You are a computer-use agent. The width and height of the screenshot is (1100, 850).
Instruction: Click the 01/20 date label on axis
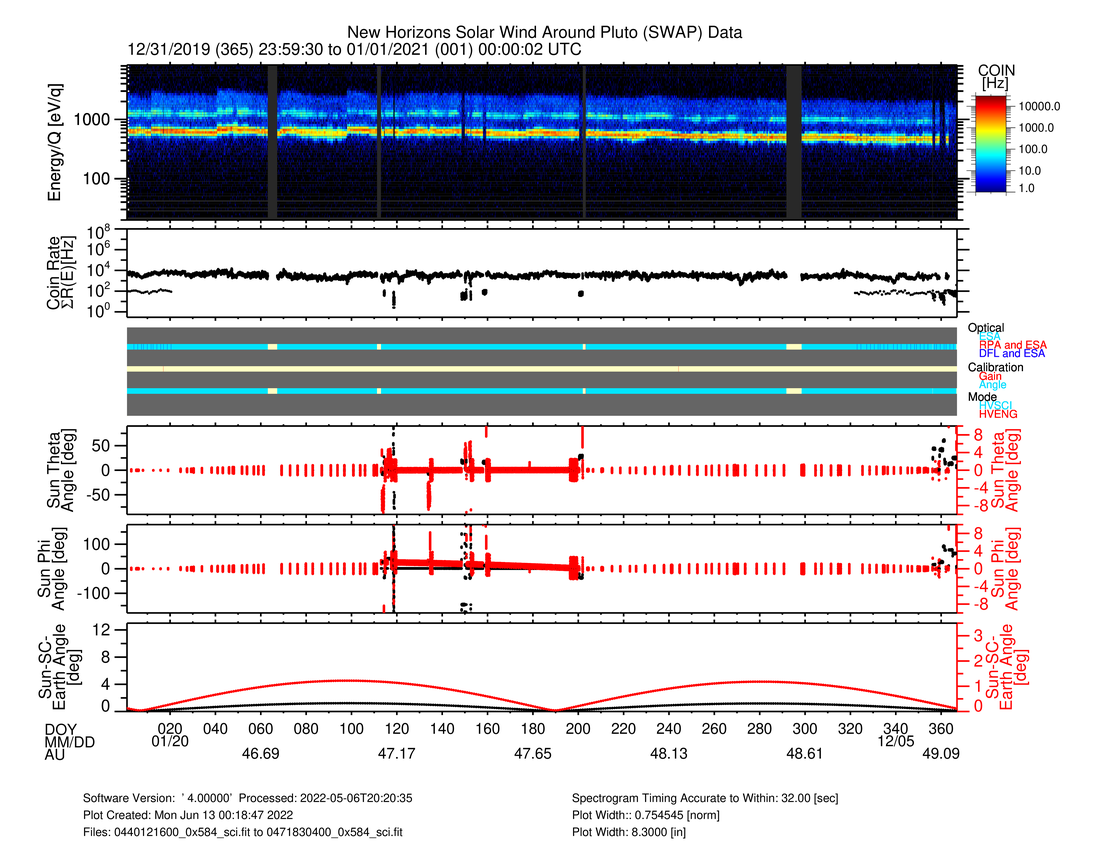(170, 741)
